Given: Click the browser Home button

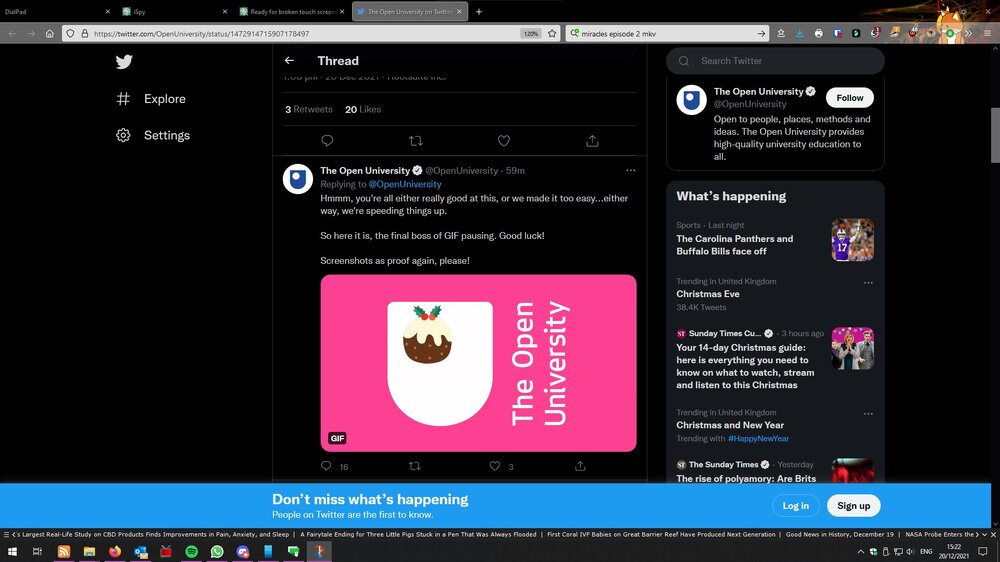Looking at the screenshot, I should pyautogui.click(x=49, y=33).
